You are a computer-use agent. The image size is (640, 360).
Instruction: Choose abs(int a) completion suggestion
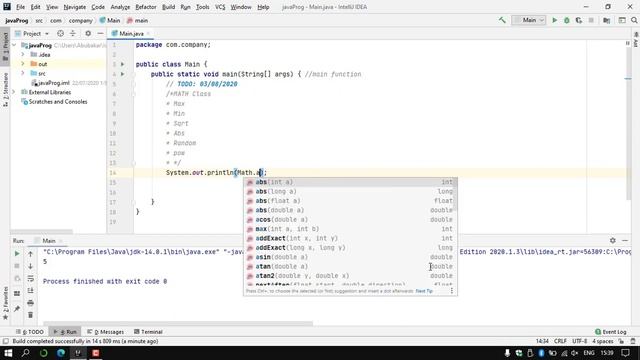click(350, 182)
